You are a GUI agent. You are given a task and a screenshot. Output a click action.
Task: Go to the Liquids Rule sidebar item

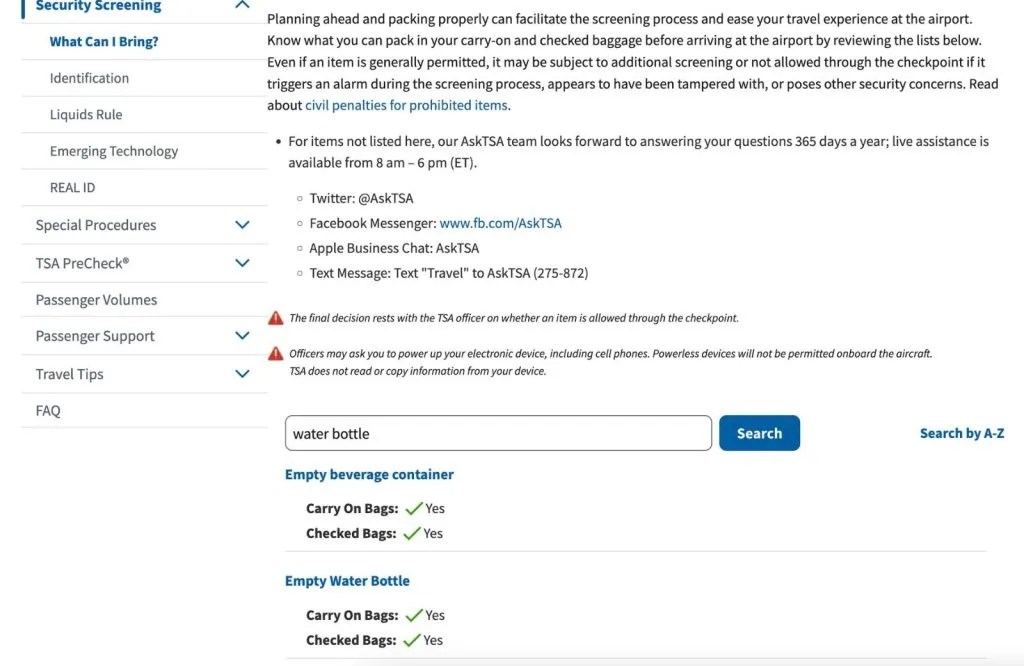[x=86, y=115]
